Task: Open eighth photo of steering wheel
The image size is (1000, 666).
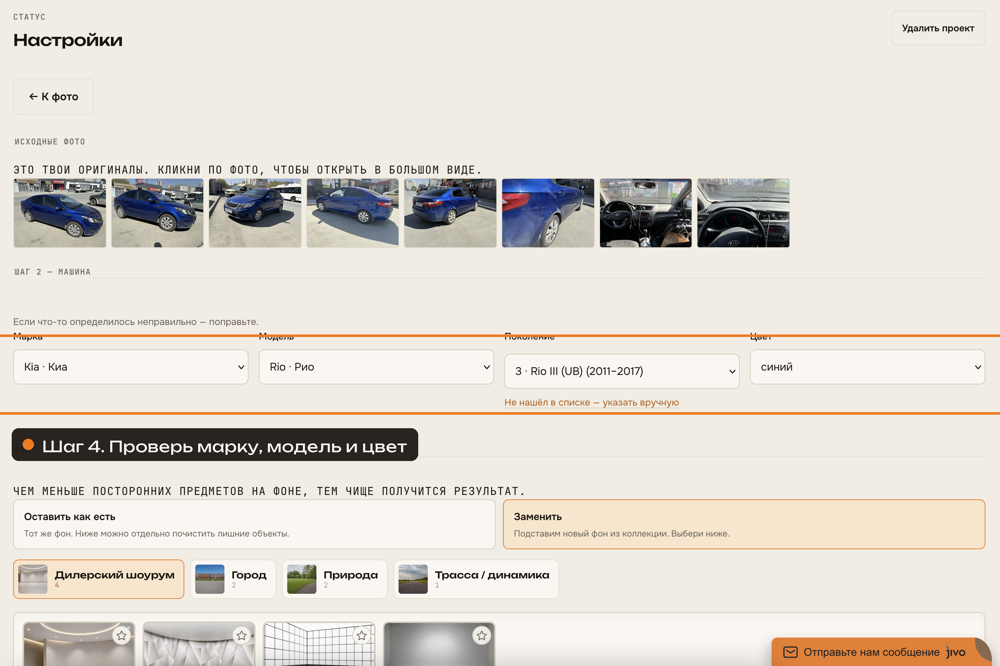Action: point(744,213)
